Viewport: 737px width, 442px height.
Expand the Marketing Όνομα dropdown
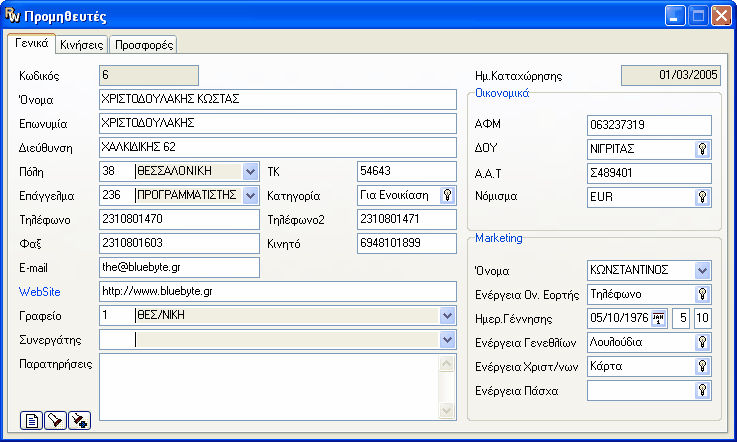pos(702,270)
